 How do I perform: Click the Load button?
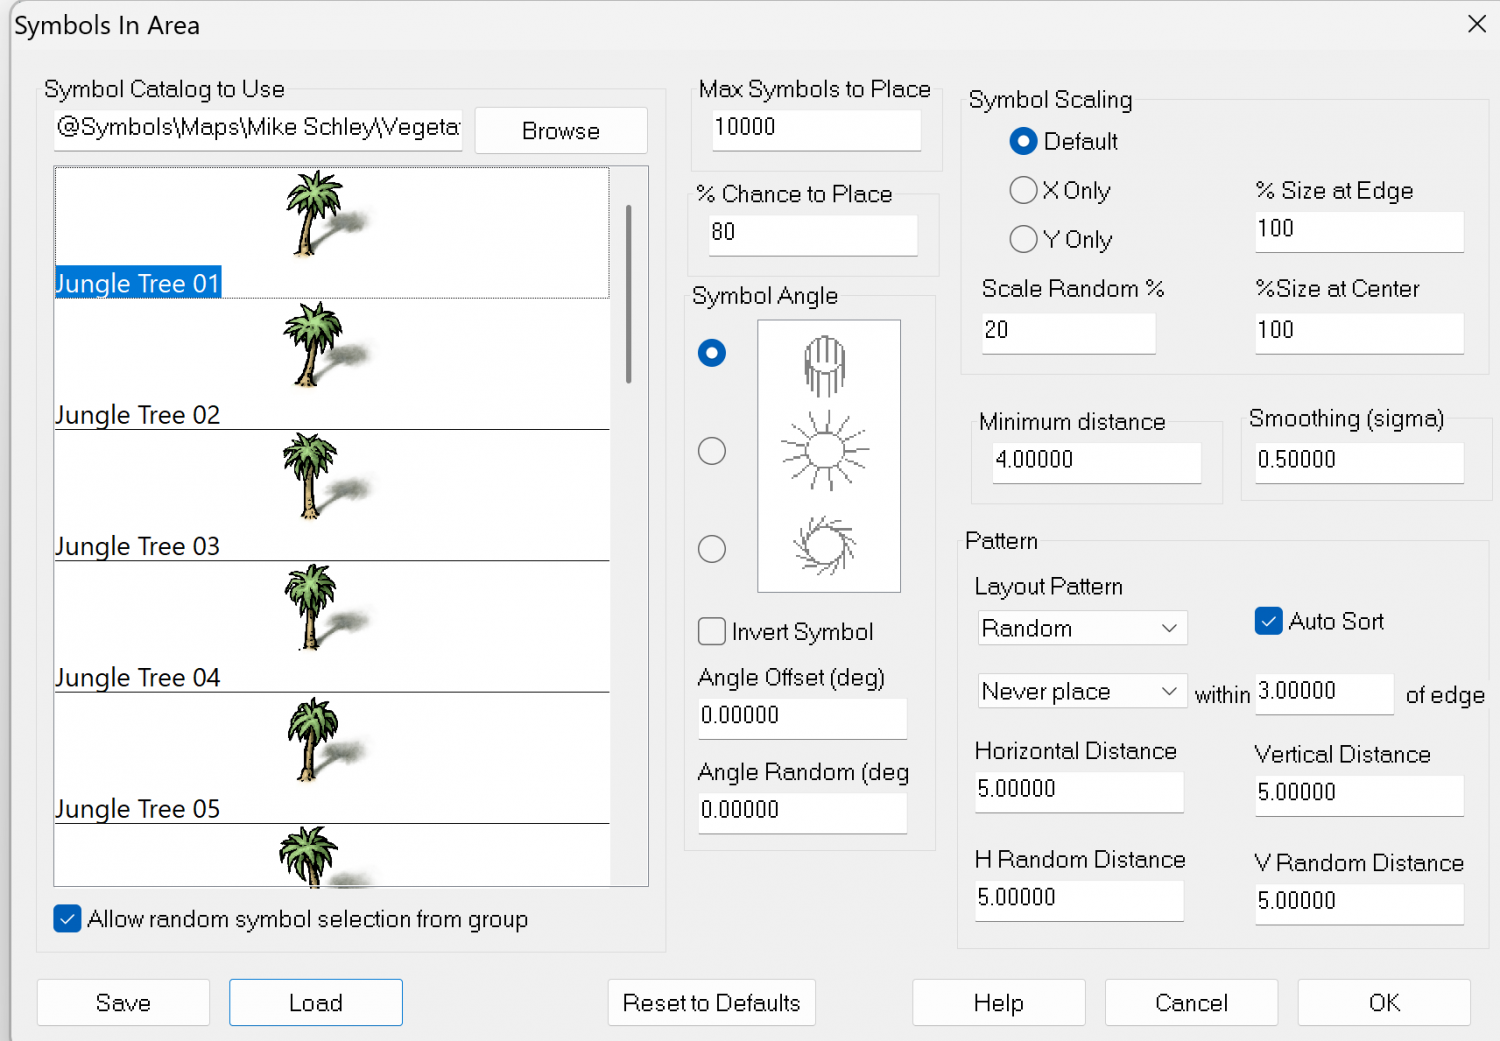316,1002
